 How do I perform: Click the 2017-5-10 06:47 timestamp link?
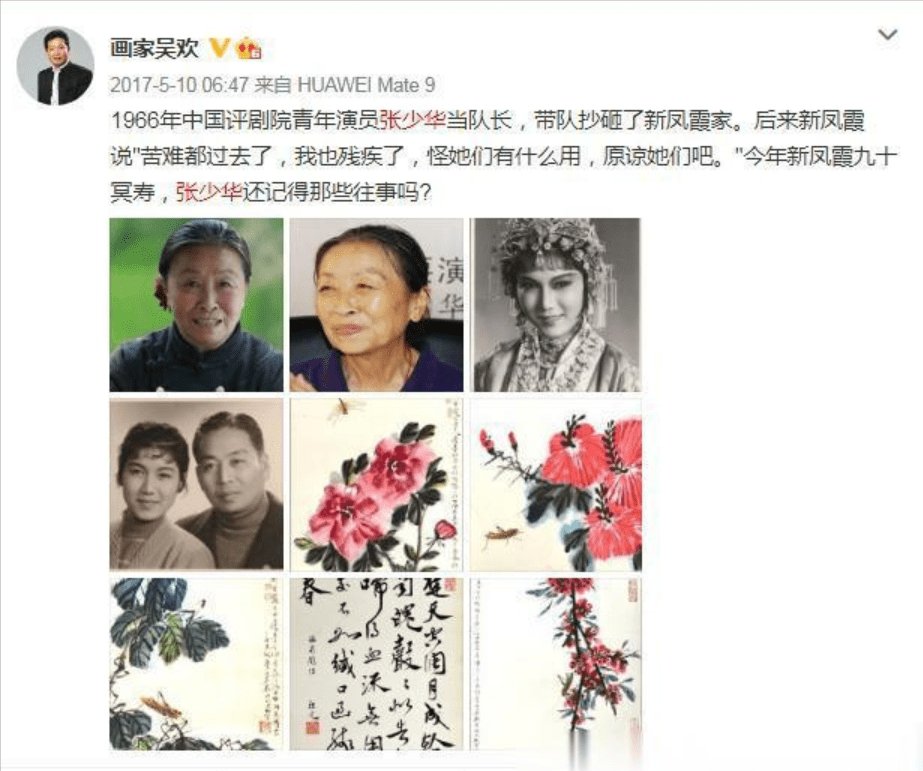[x=179, y=85]
